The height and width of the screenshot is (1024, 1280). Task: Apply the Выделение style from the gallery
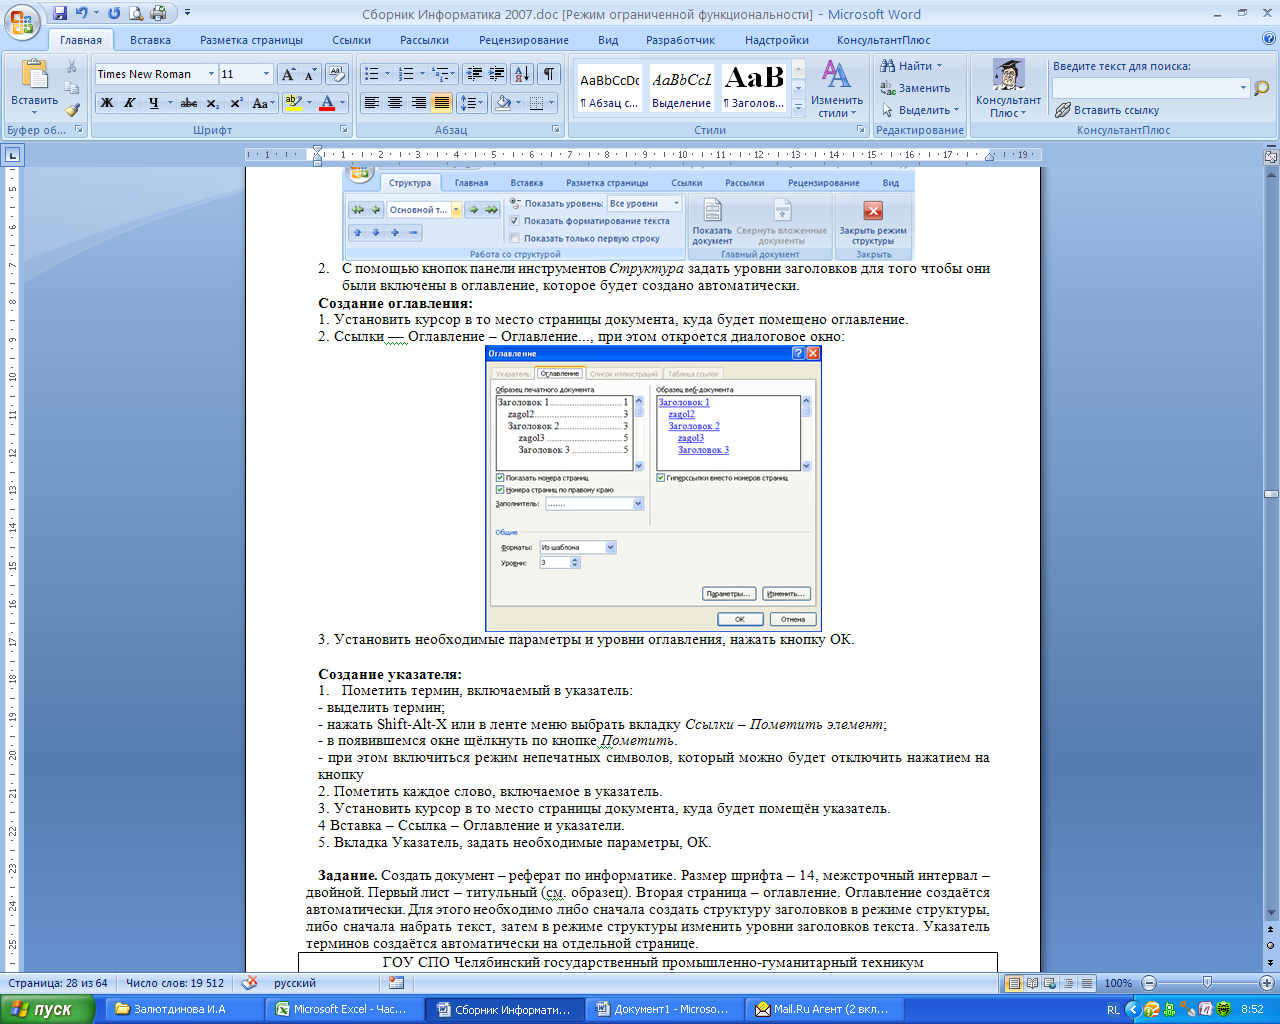click(681, 88)
